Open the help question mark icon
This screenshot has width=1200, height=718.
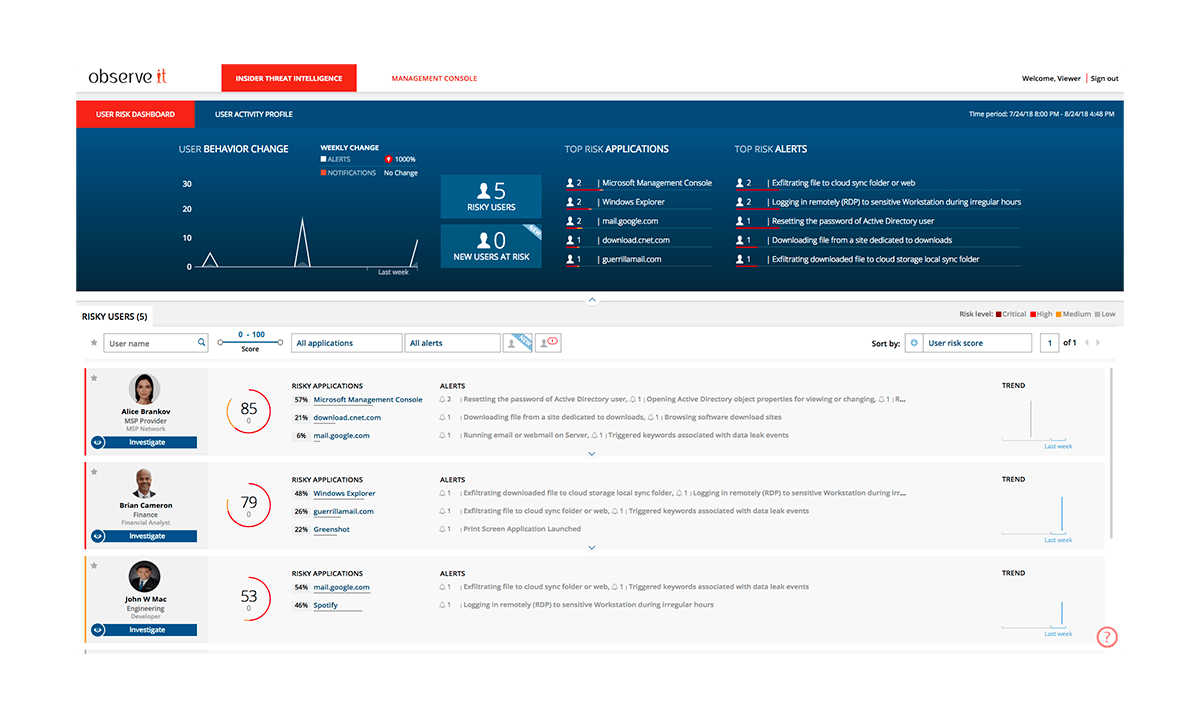point(1106,636)
